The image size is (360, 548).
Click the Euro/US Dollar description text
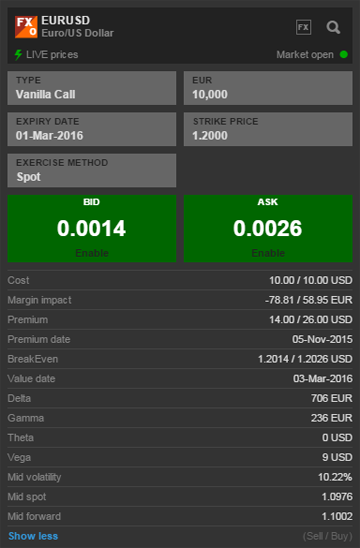click(x=78, y=33)
